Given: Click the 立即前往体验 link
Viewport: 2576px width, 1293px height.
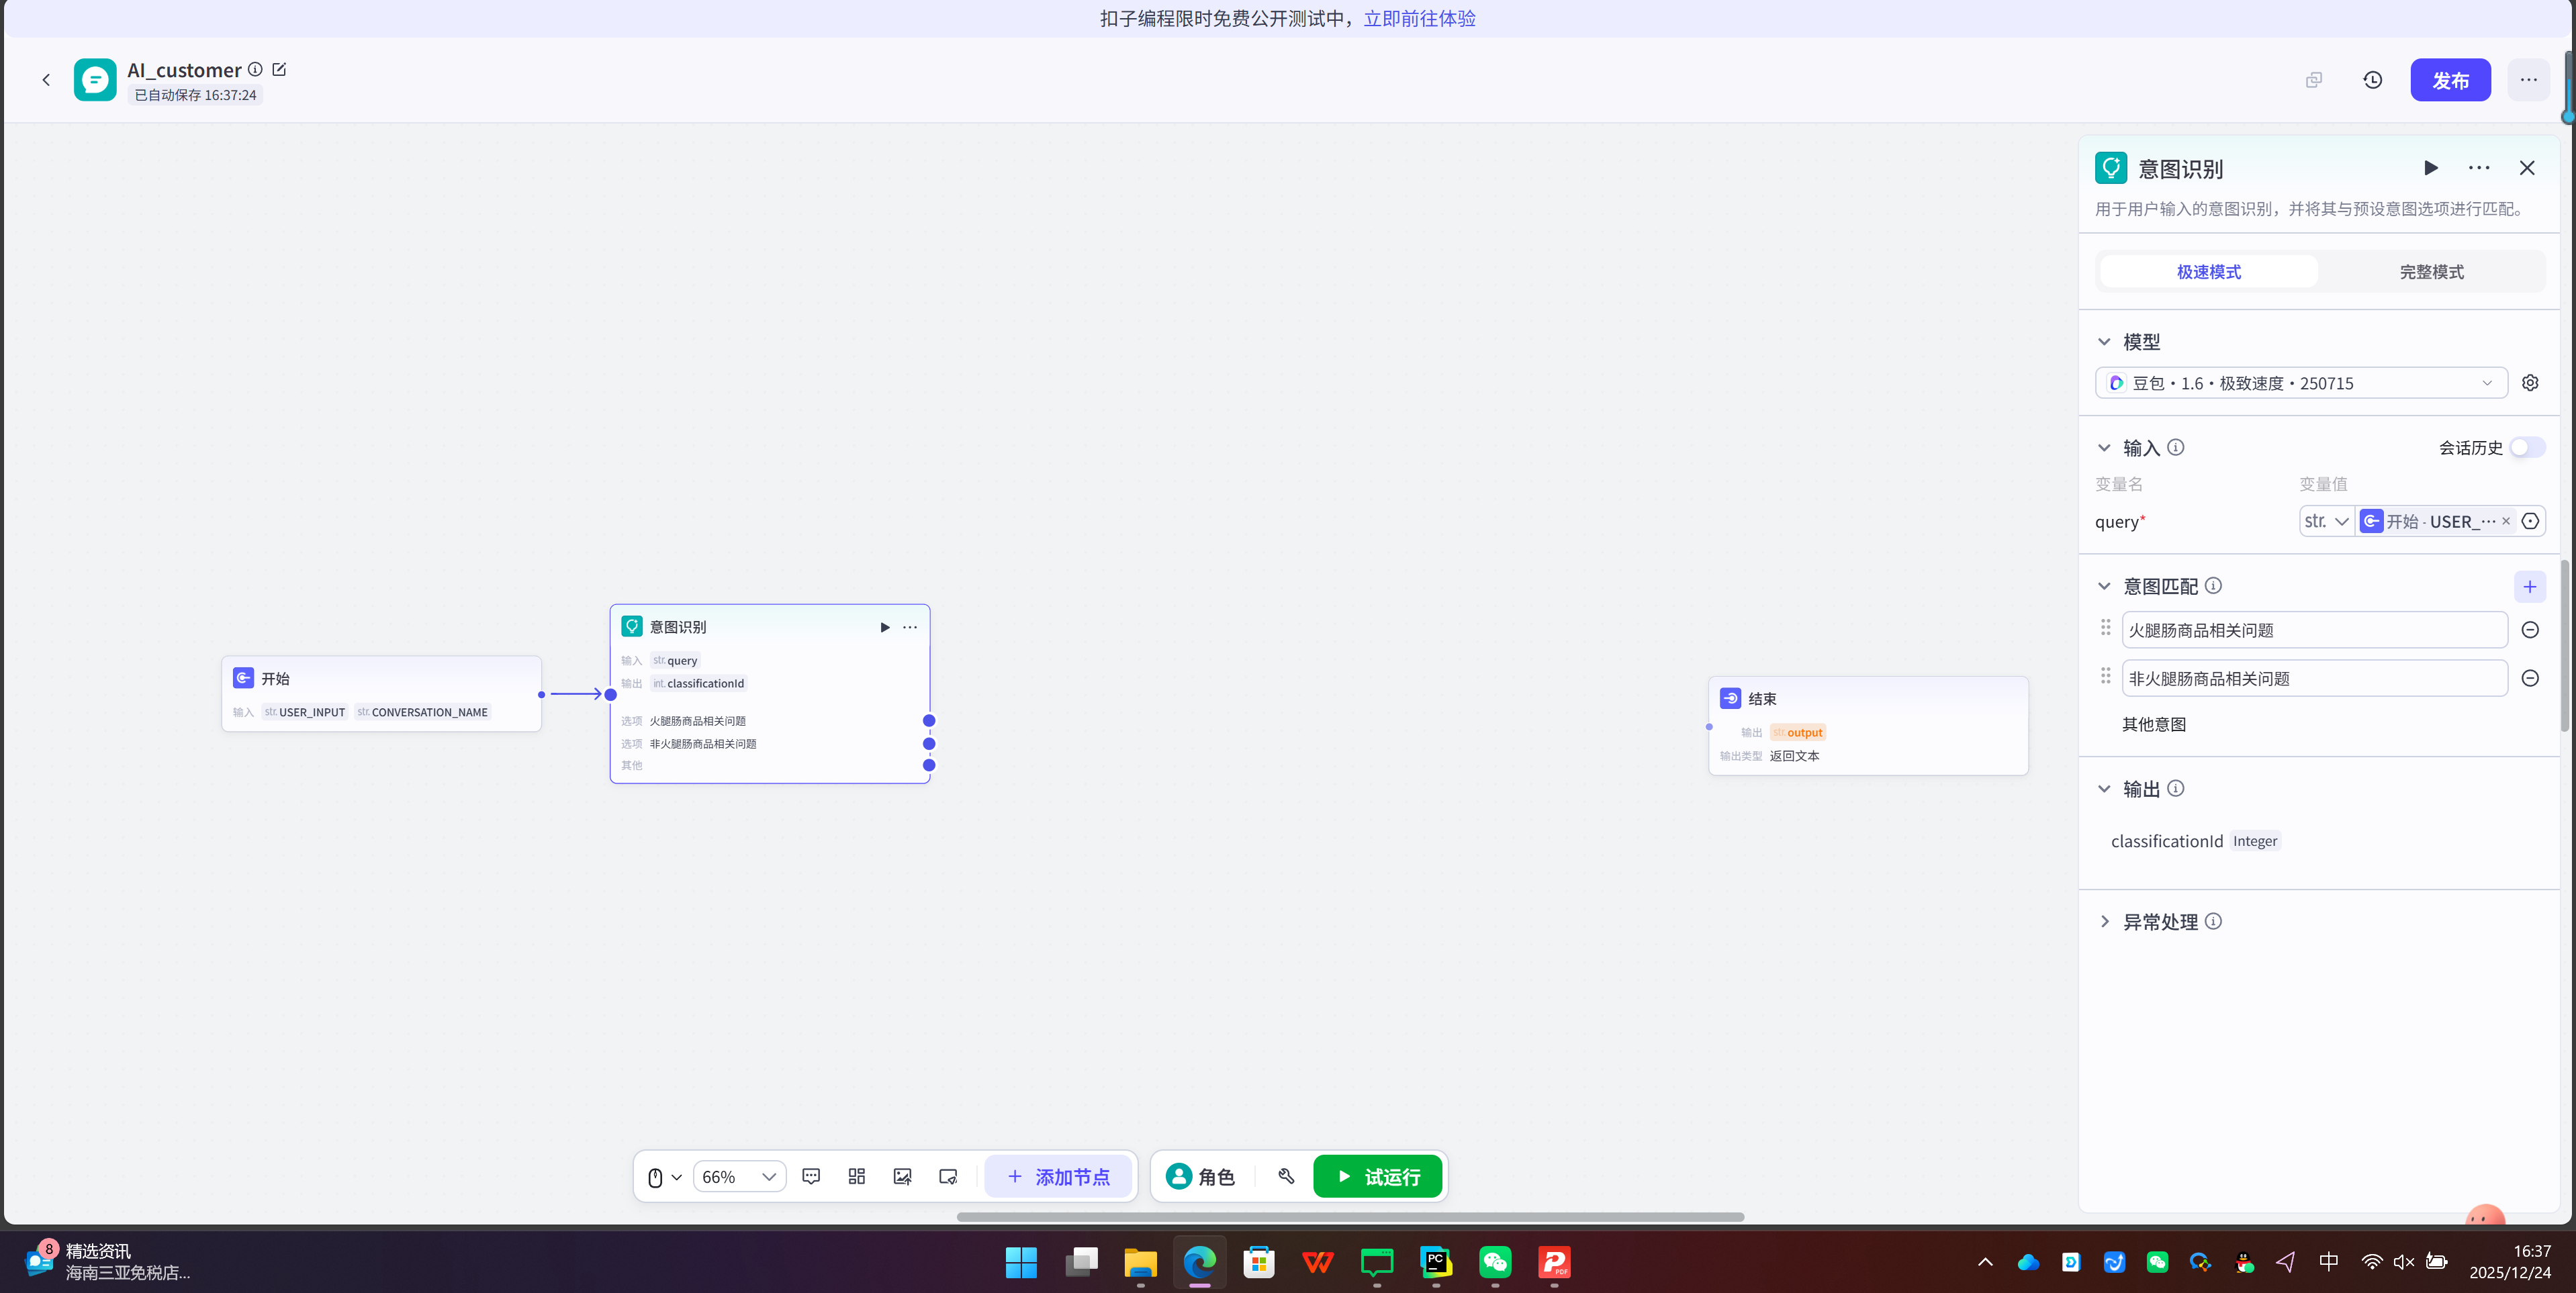Looking at the screenshot, I should tap(1419, 18).
